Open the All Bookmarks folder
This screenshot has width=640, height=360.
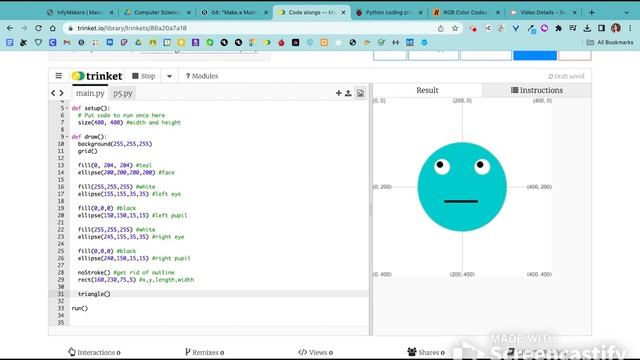coord(610,42)
